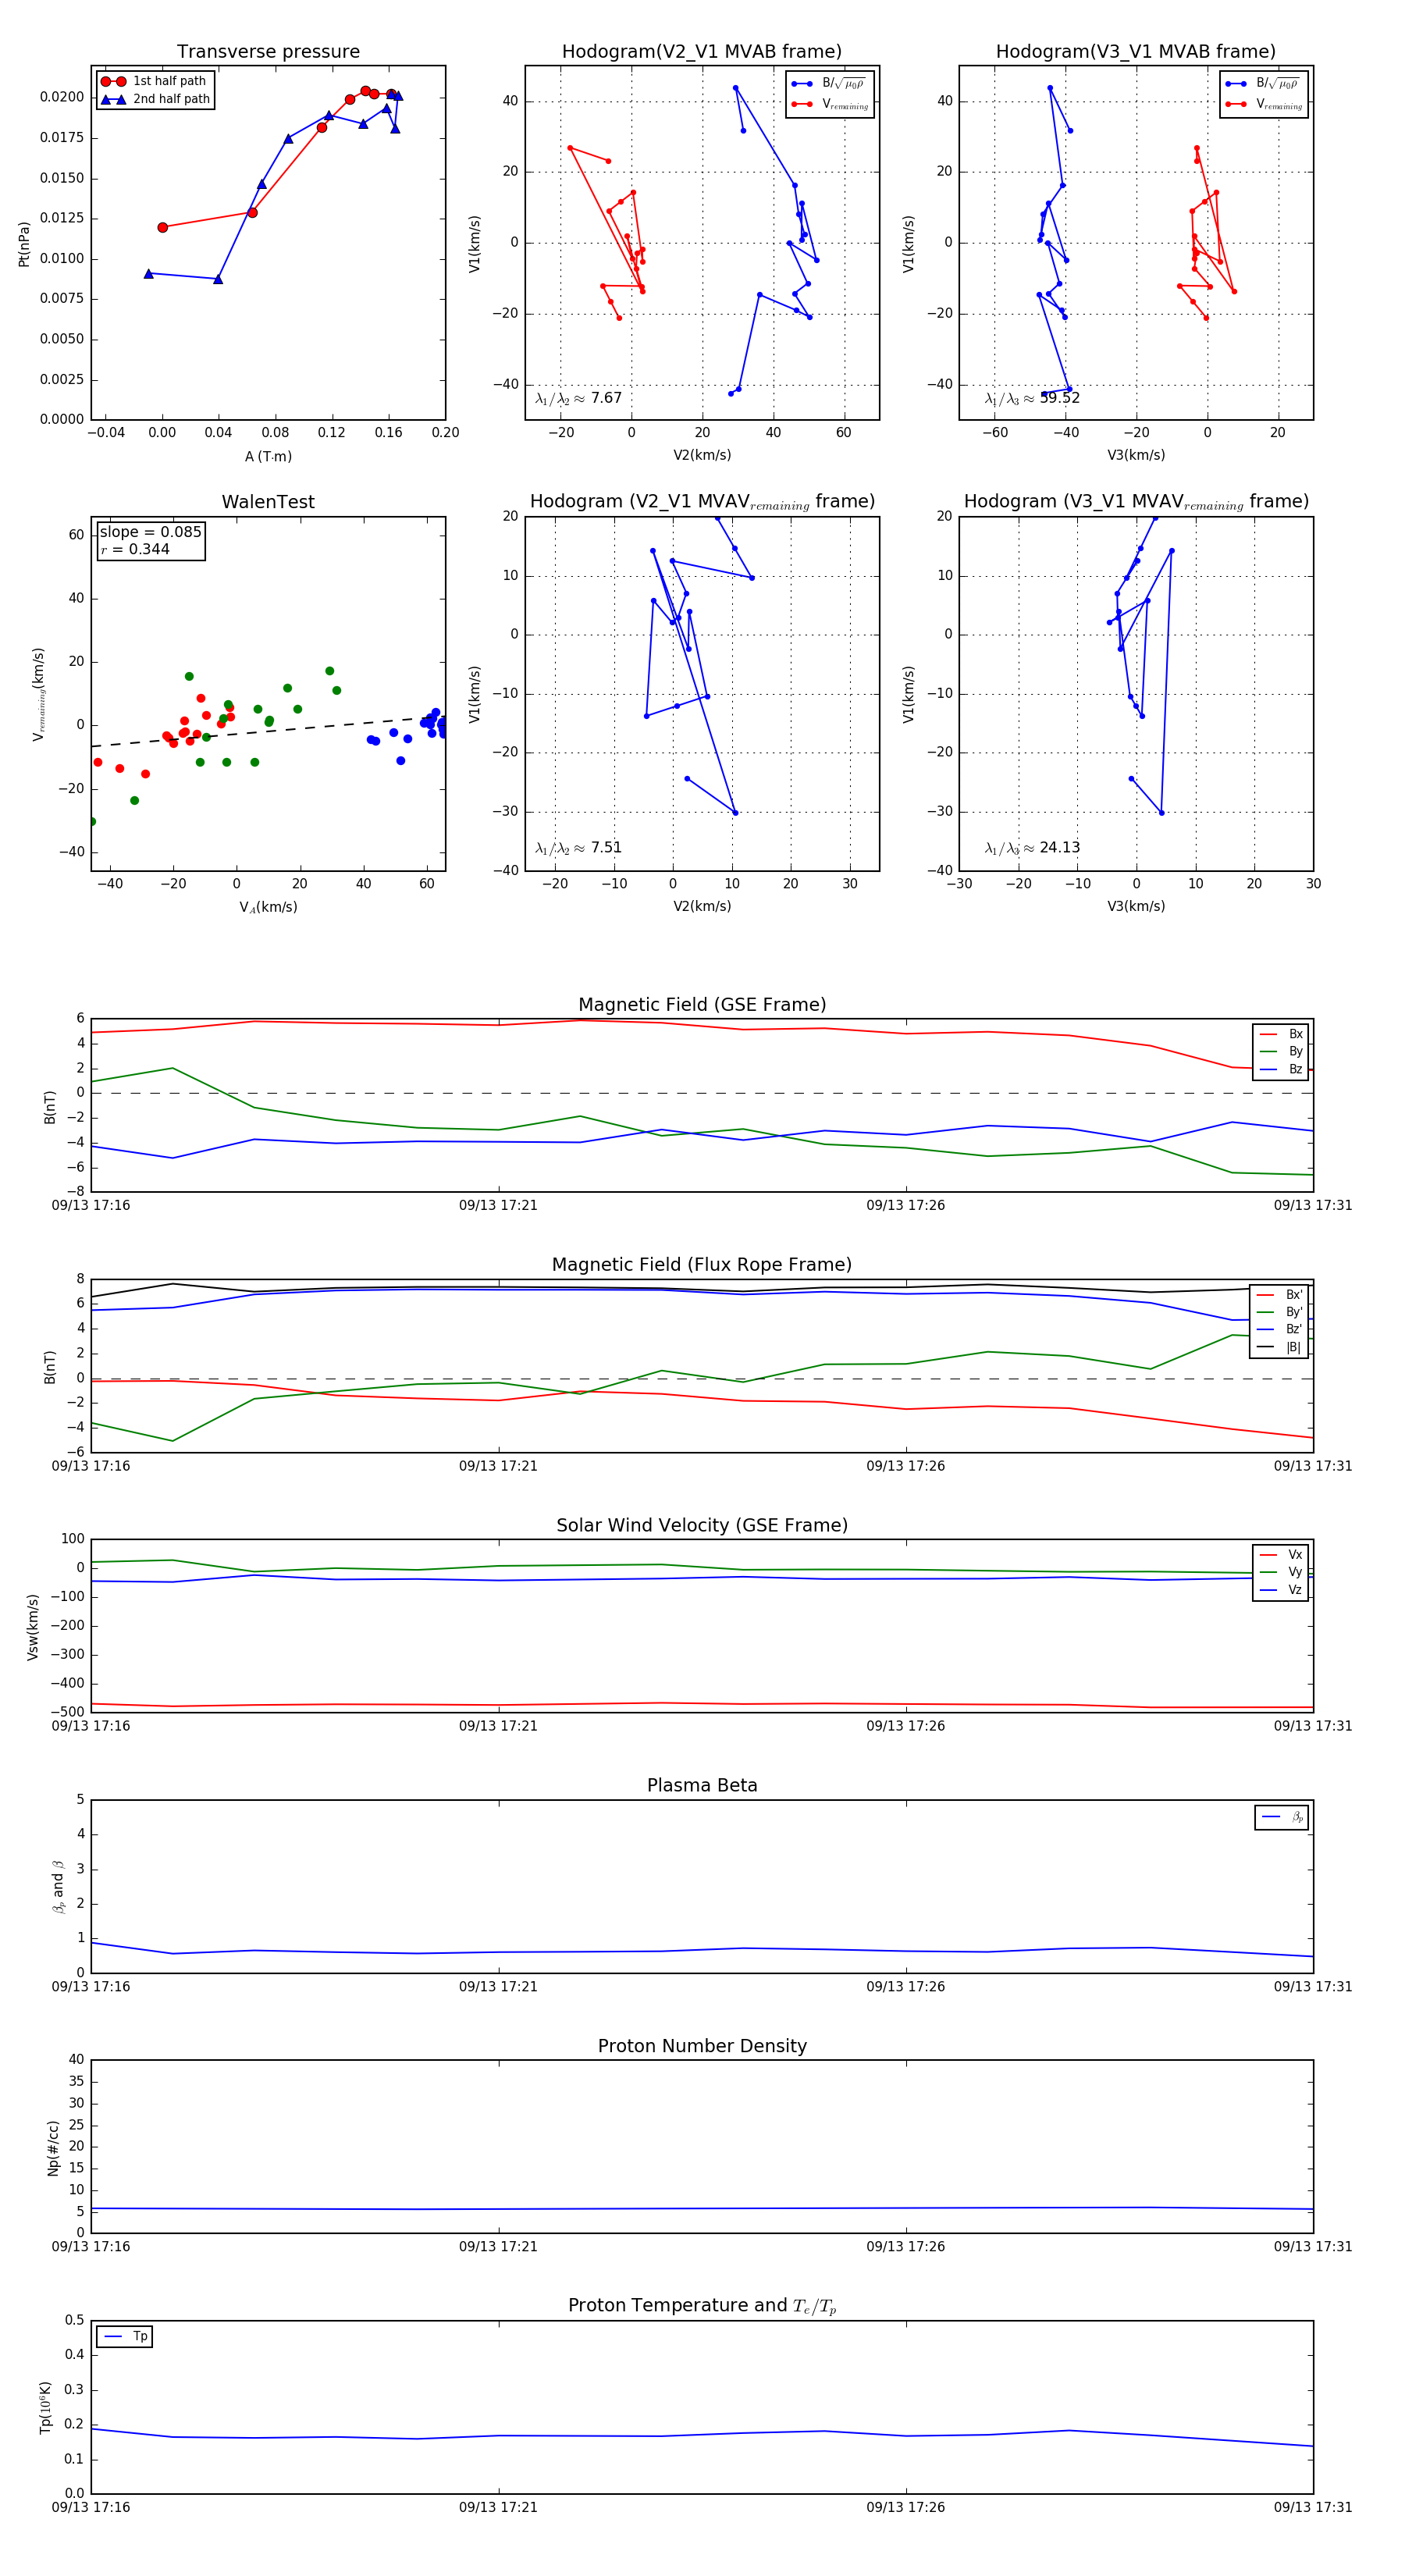Click 'slope = 0.085' annotation
1405x2576 pixels.
pos(150,532)
